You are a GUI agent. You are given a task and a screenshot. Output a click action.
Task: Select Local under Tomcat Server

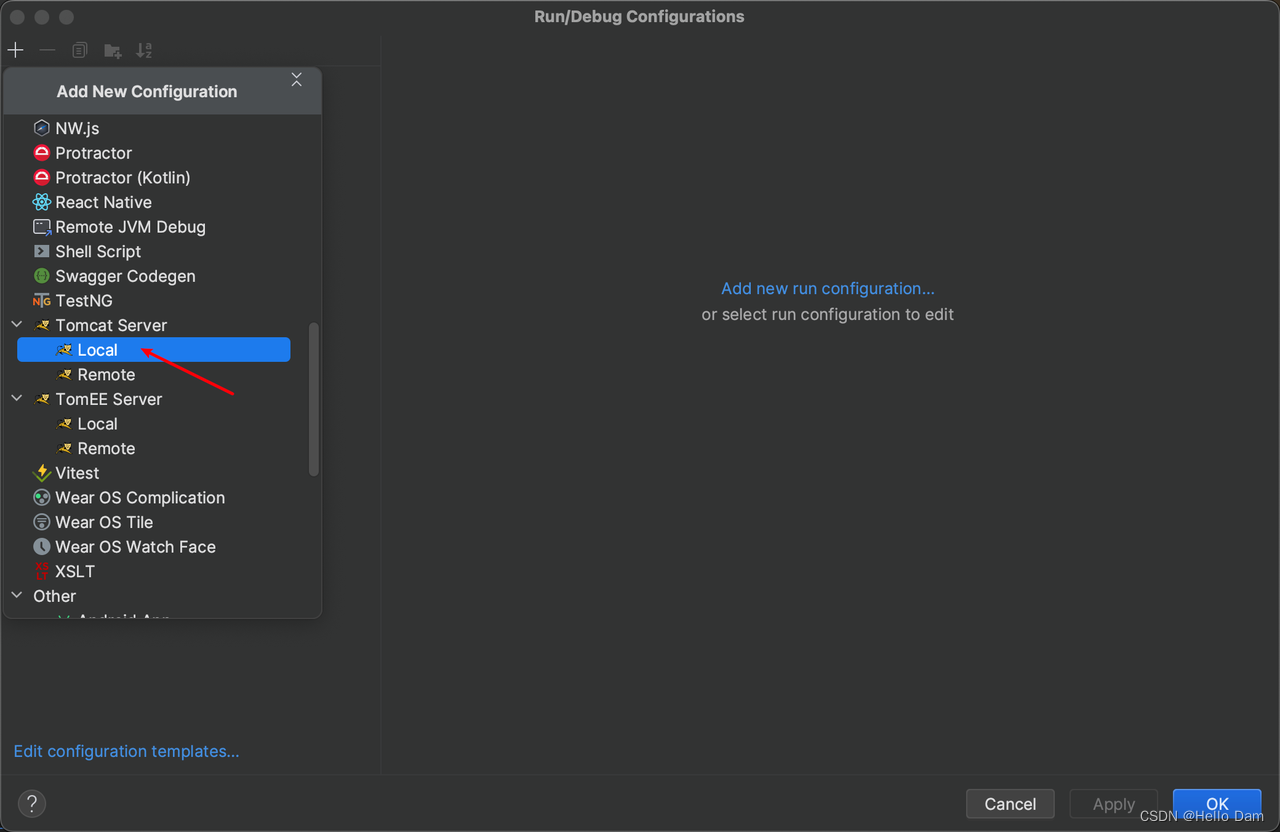click(154, 350)
